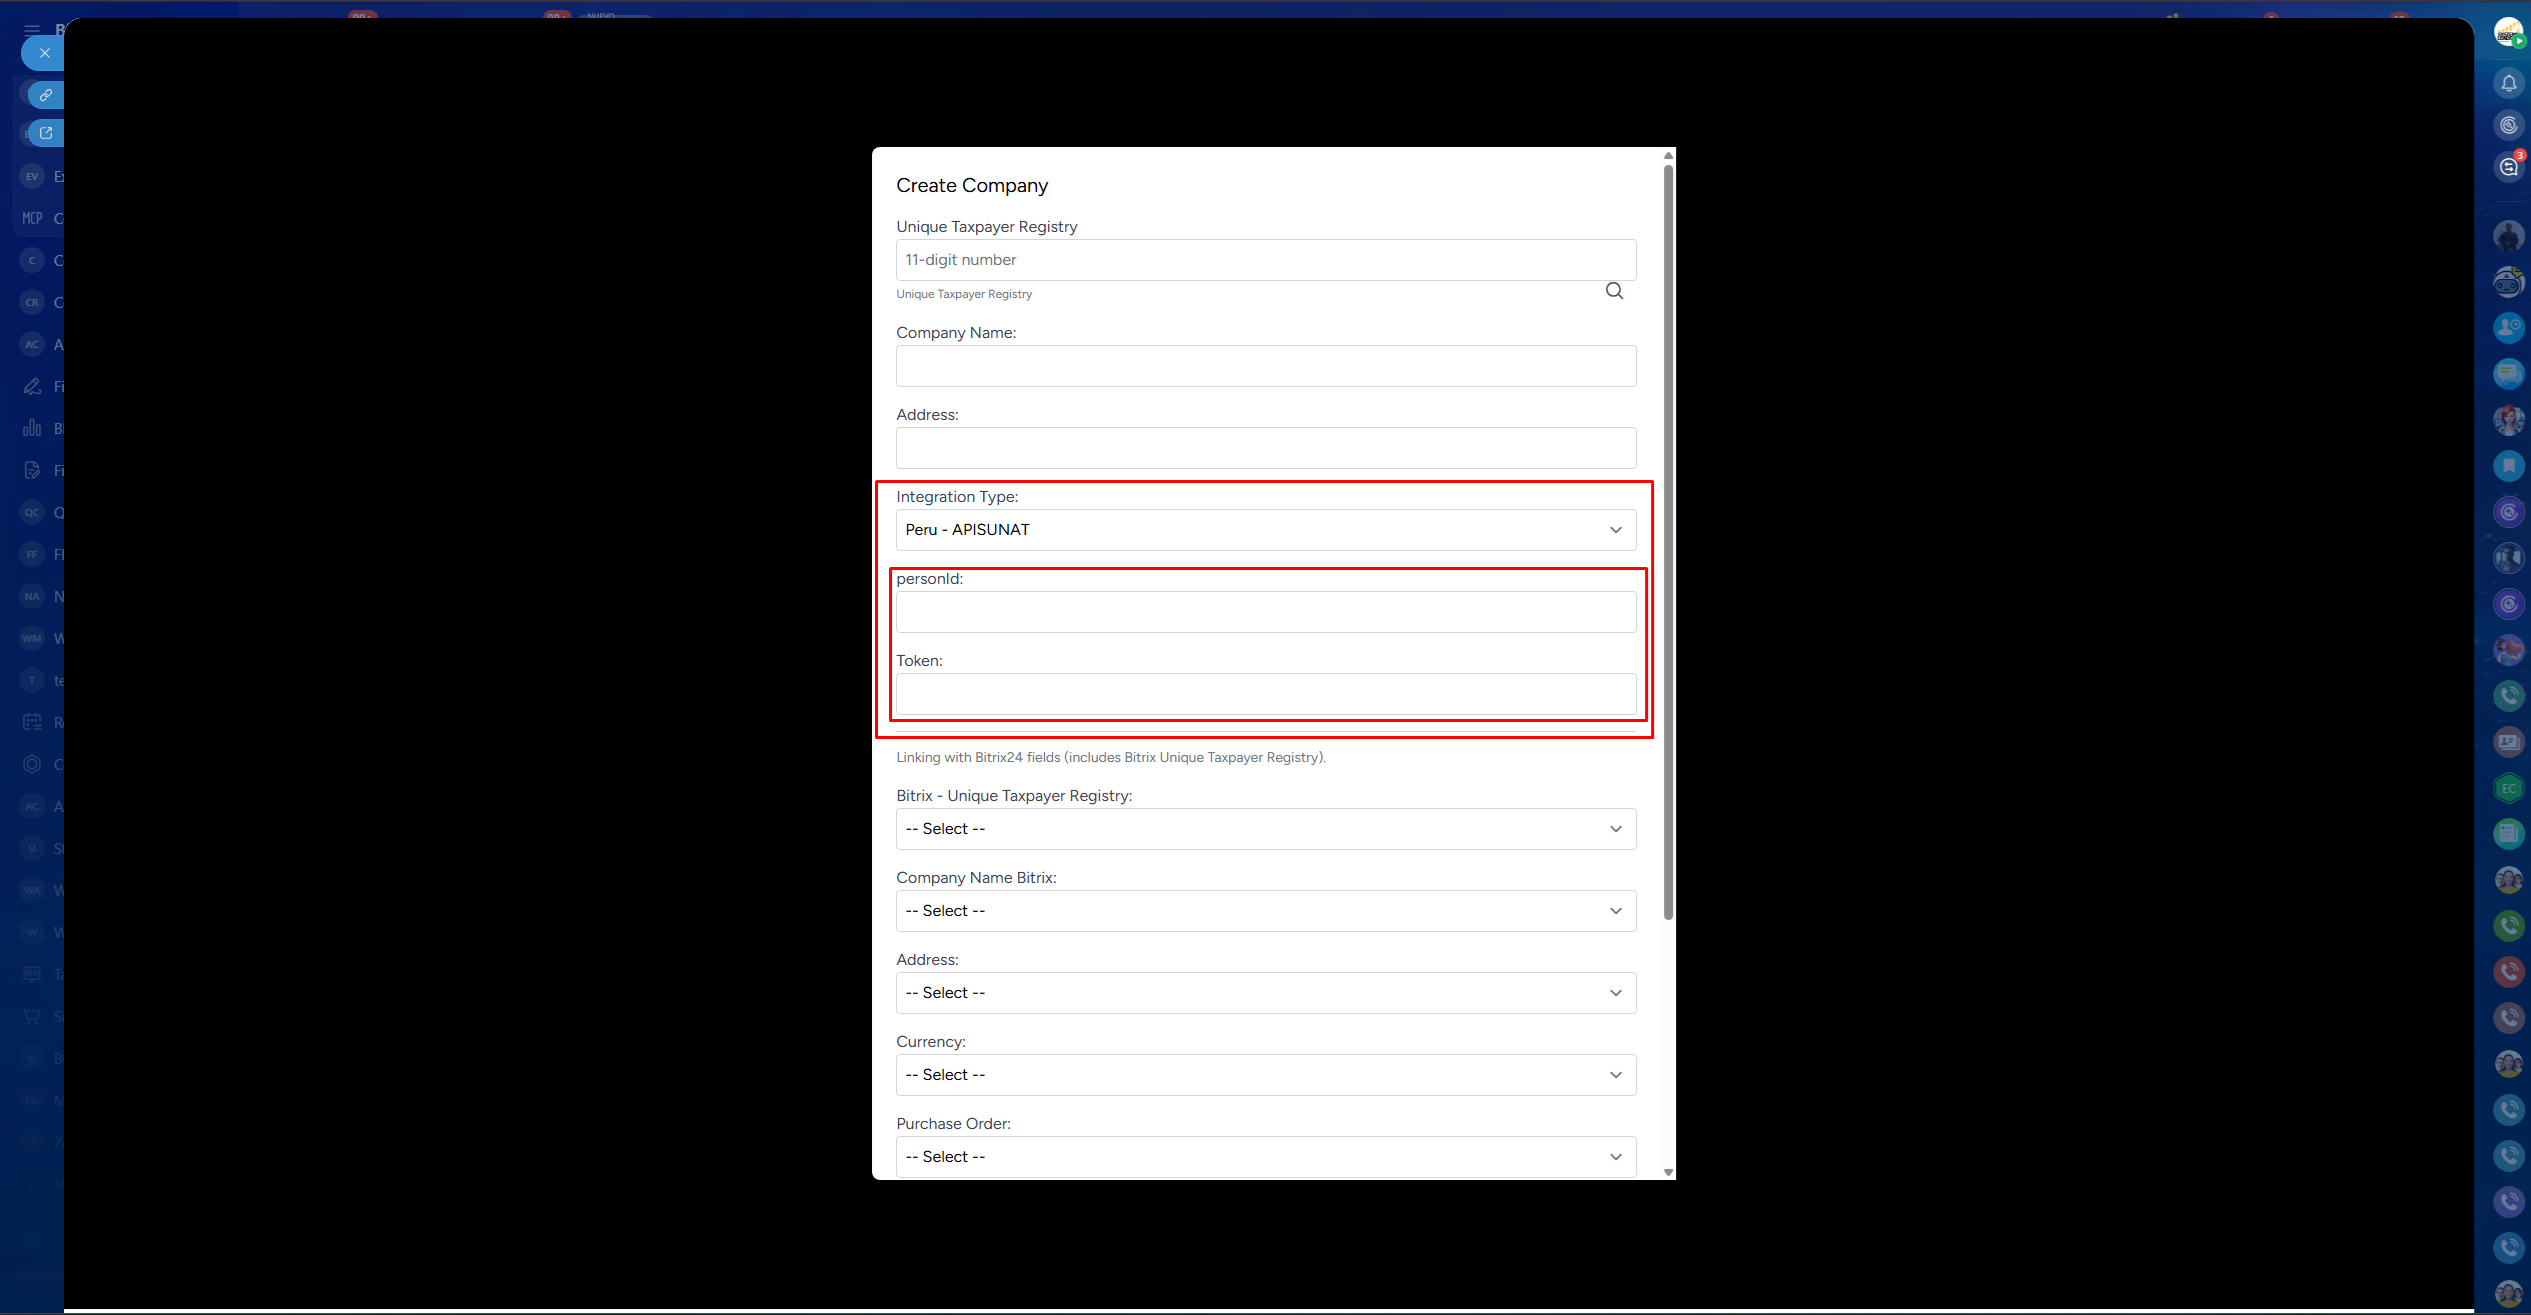Click the dialog scrollbar down arrow
Viewport: 2531px width, 1315px height.
(1668, 1172)
